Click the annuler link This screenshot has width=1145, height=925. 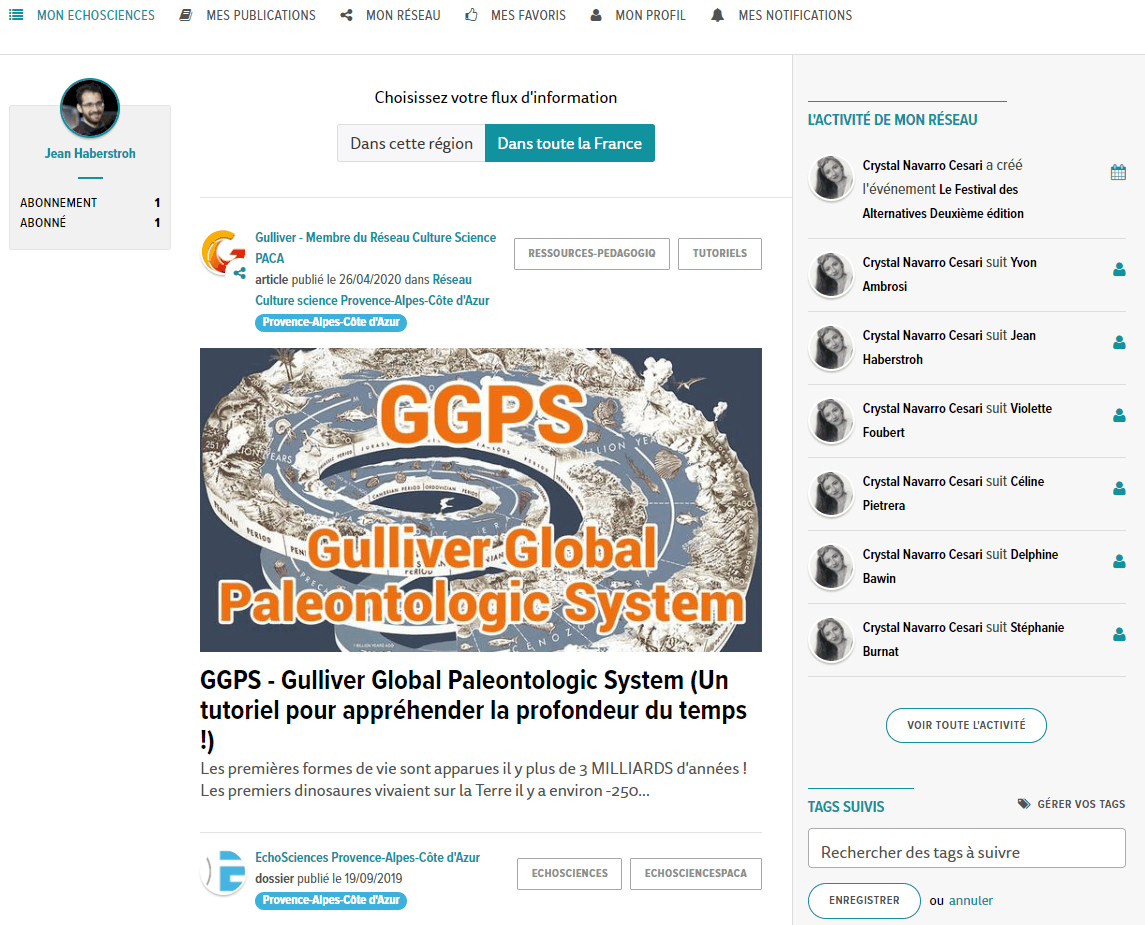[970, 901]
